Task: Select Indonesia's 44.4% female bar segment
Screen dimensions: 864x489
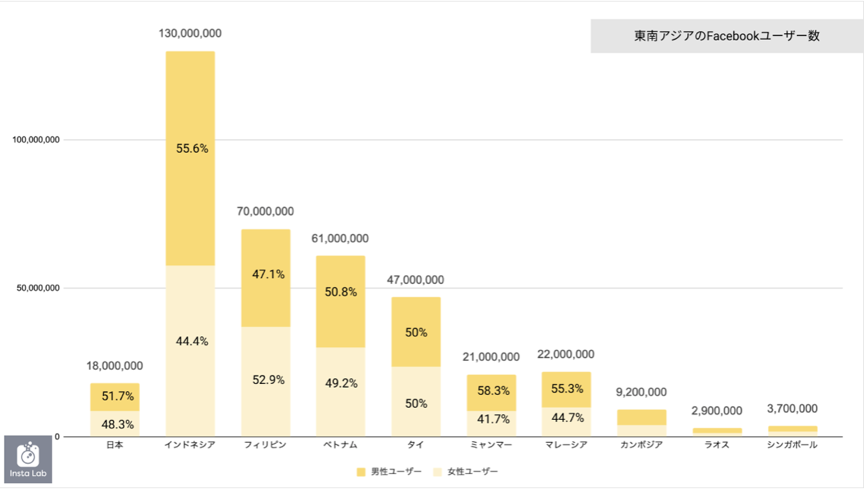Action: point(191,351)
